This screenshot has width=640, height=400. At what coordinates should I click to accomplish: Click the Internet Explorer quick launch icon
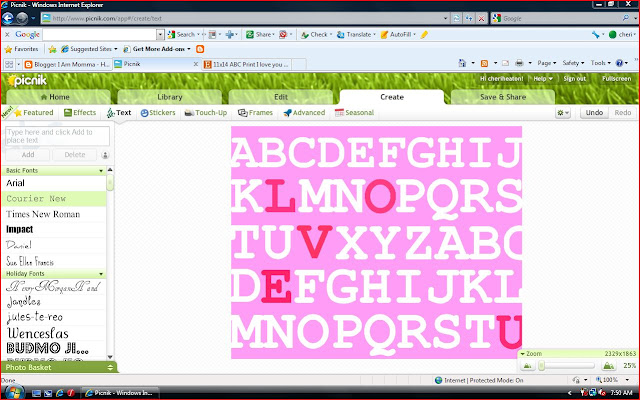click(x=60, y=393)
